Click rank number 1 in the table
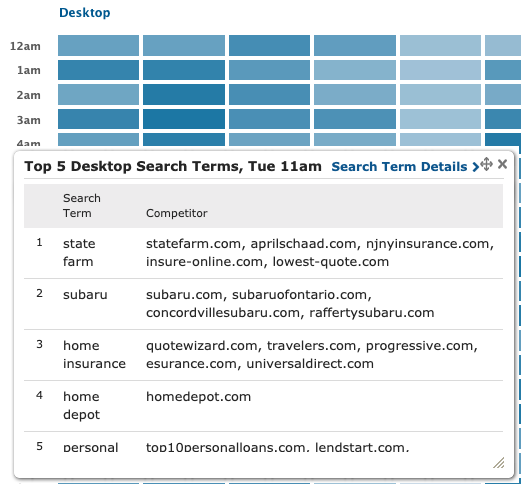This screenshot has width=521, height=484. 39,242
